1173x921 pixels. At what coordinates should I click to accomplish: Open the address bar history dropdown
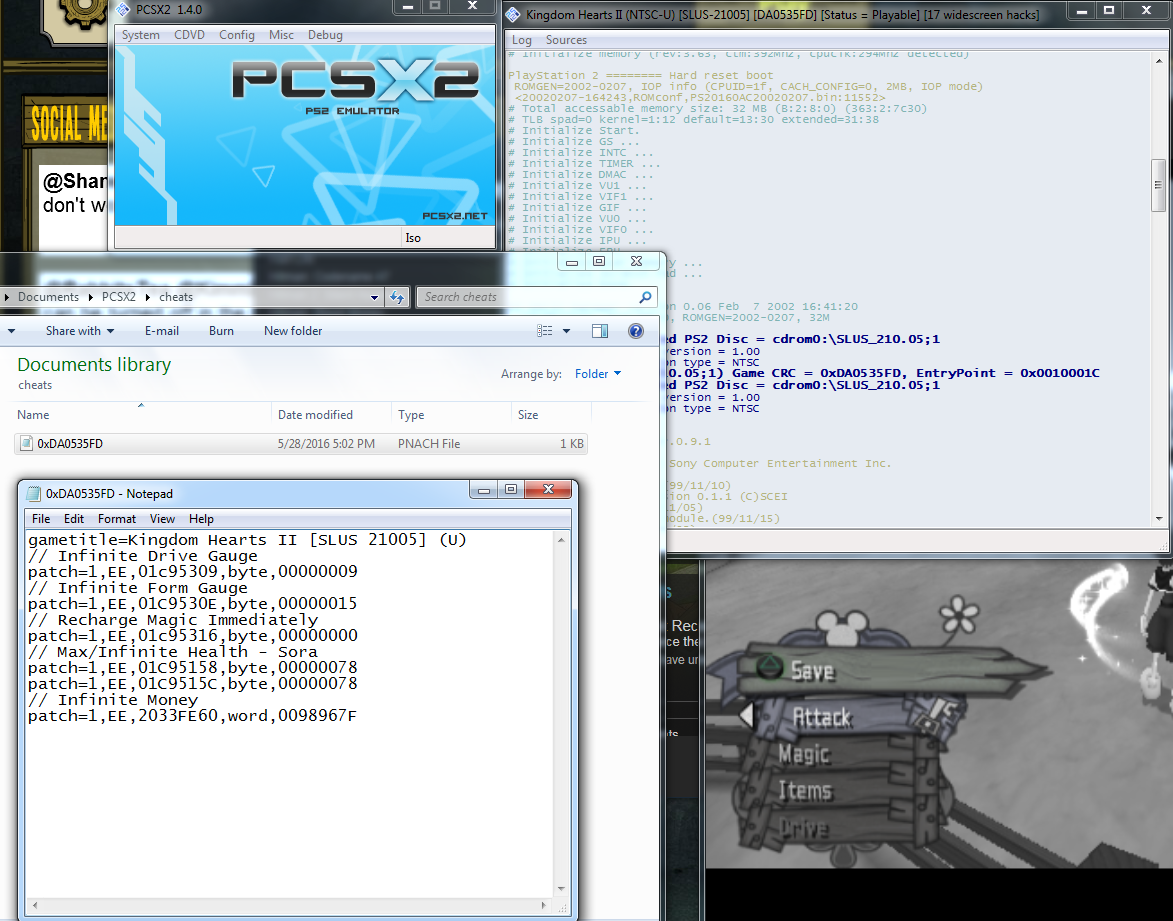coord(374,297)
